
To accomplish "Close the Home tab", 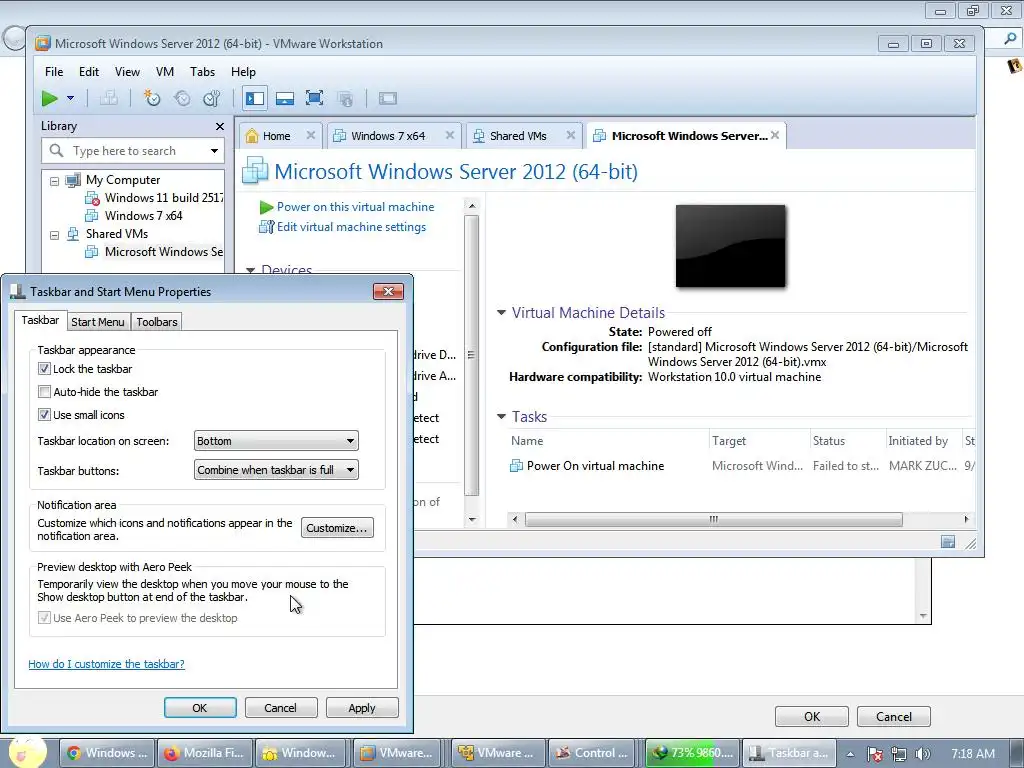I will [x=311, y=135].
